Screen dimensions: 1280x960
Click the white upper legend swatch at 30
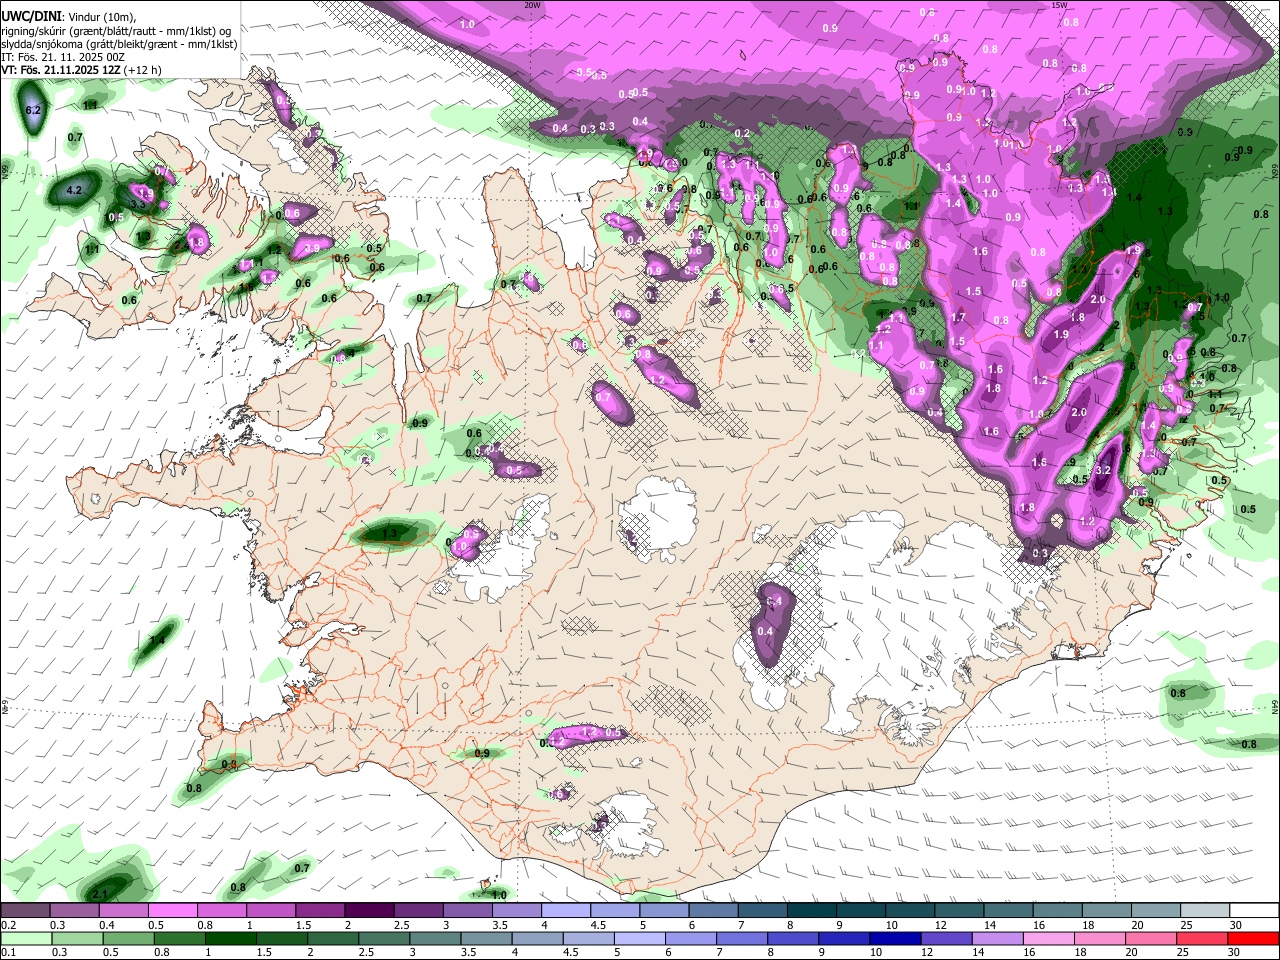(1253, 911)
